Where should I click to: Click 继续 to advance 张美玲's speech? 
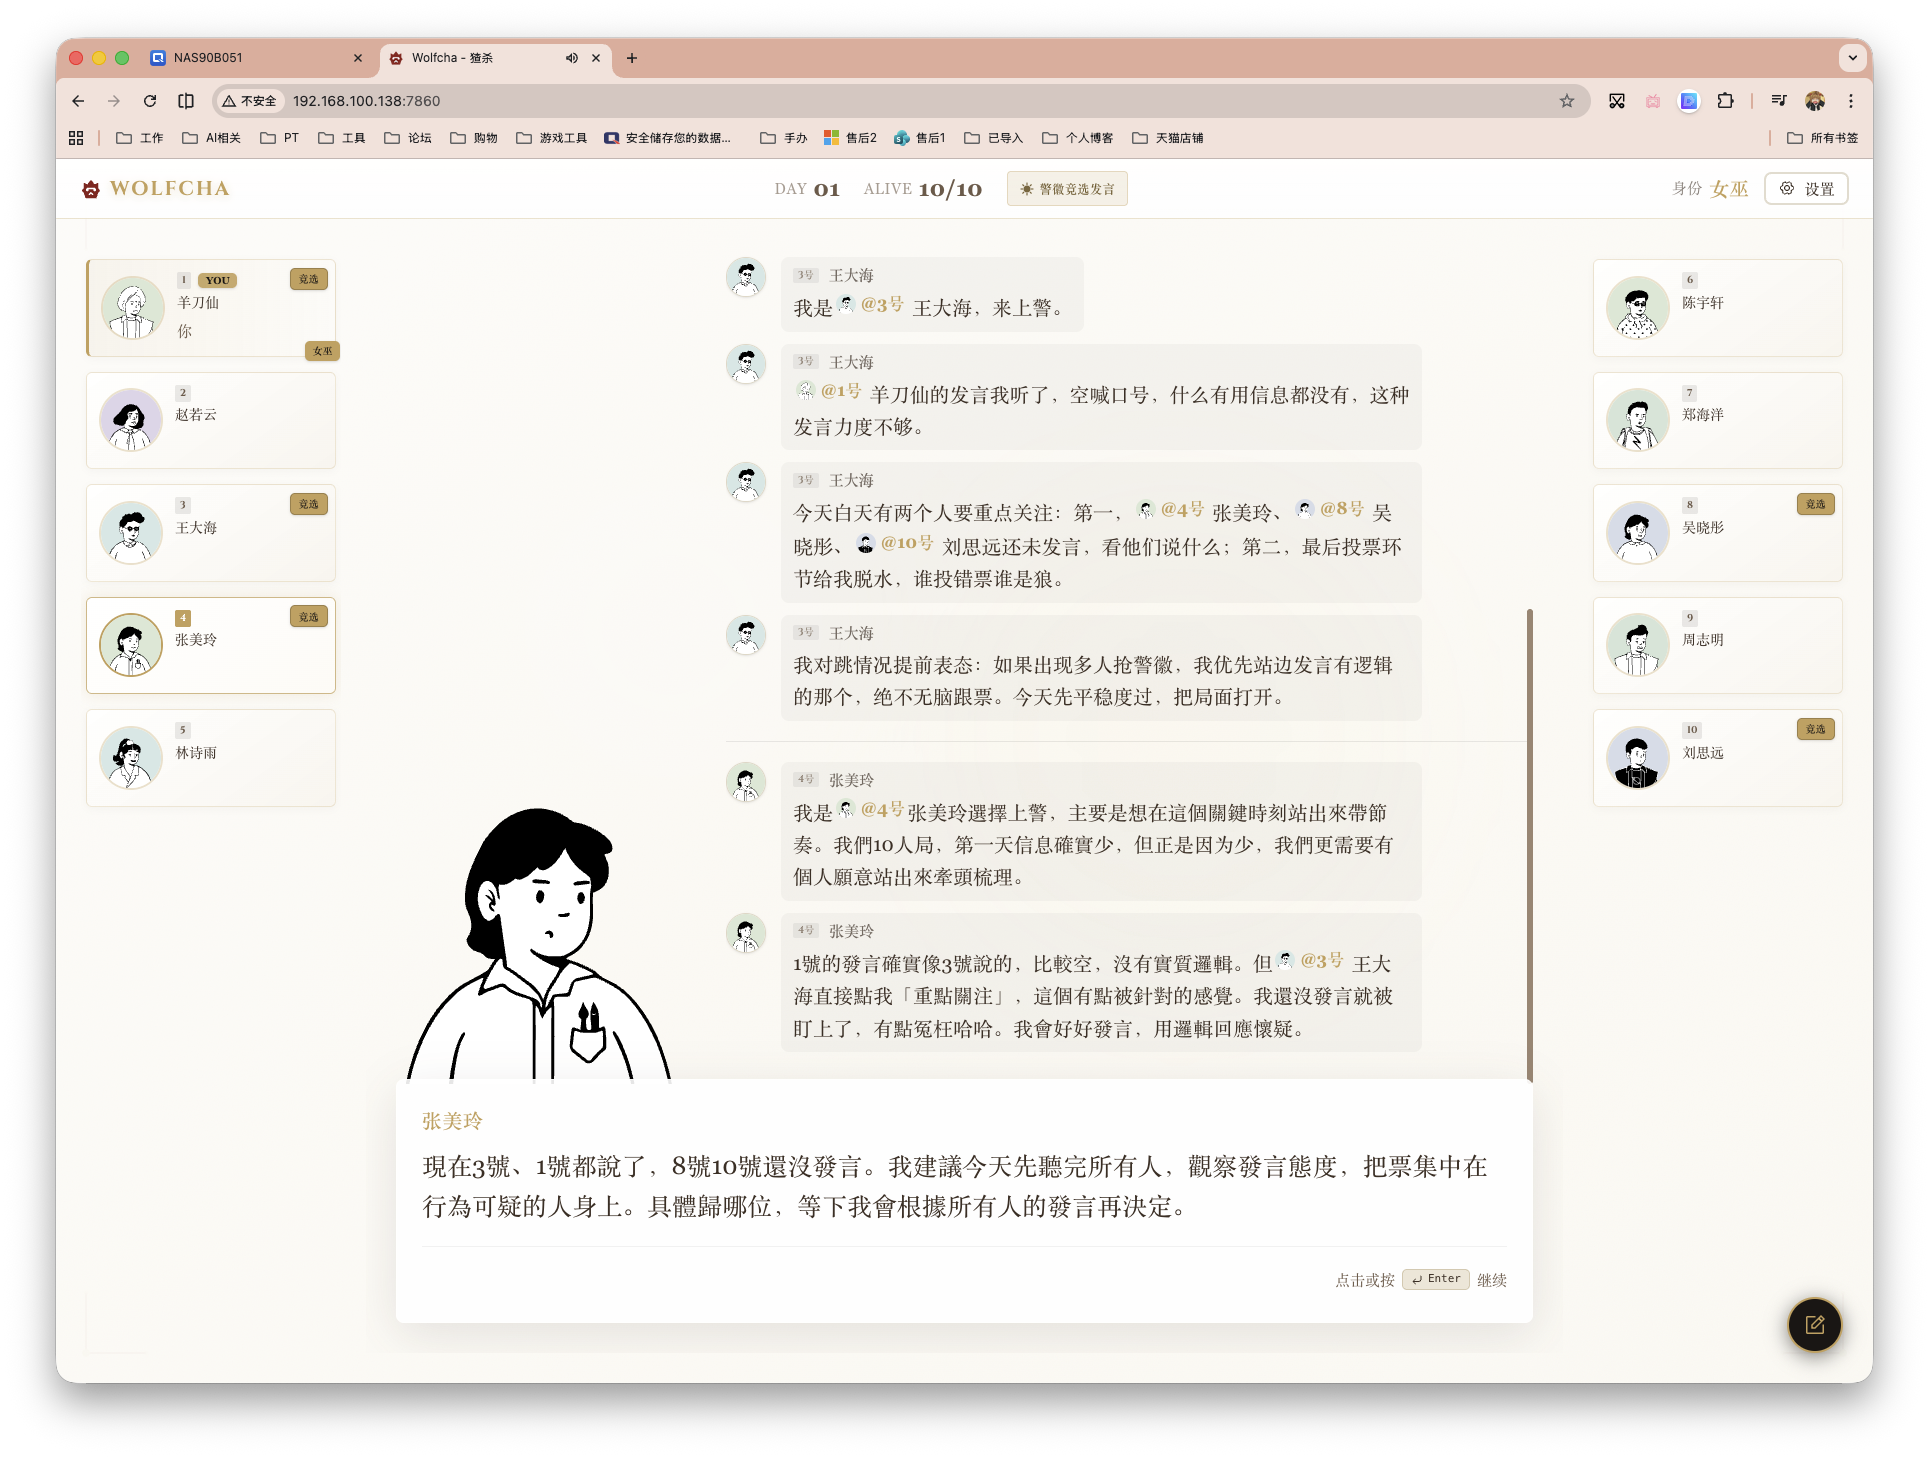(1491, 1279)
